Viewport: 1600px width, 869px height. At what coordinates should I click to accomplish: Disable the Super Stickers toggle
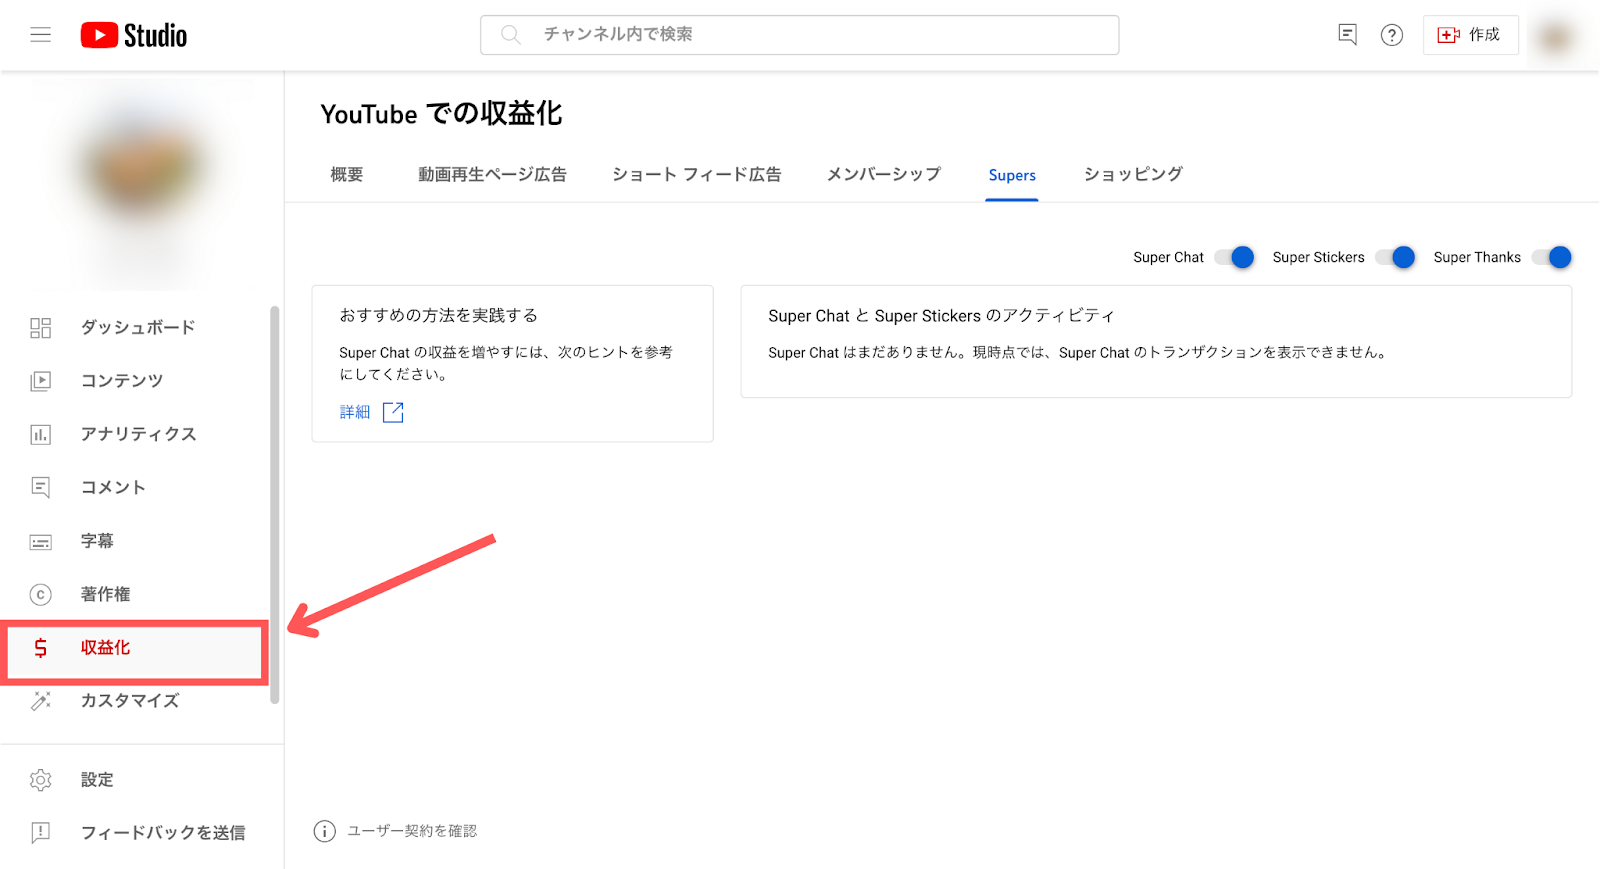(1395, 258)
